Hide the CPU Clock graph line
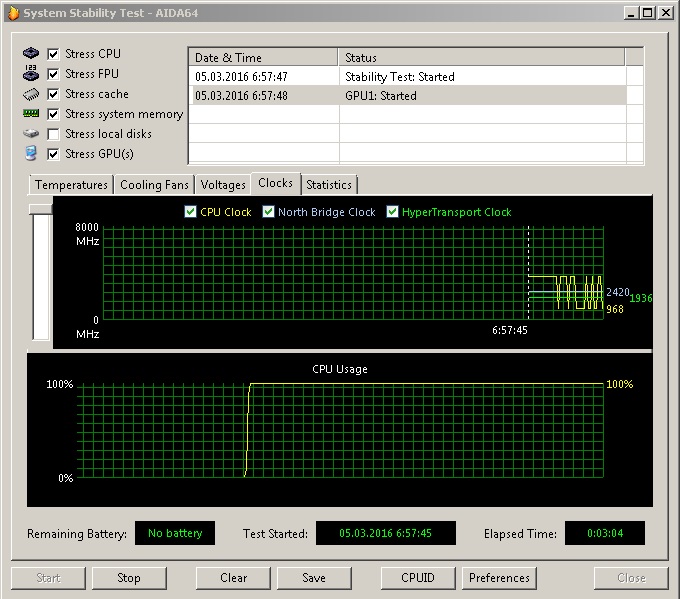Viewport: 680px width, 599px height. tap(190, 212)
